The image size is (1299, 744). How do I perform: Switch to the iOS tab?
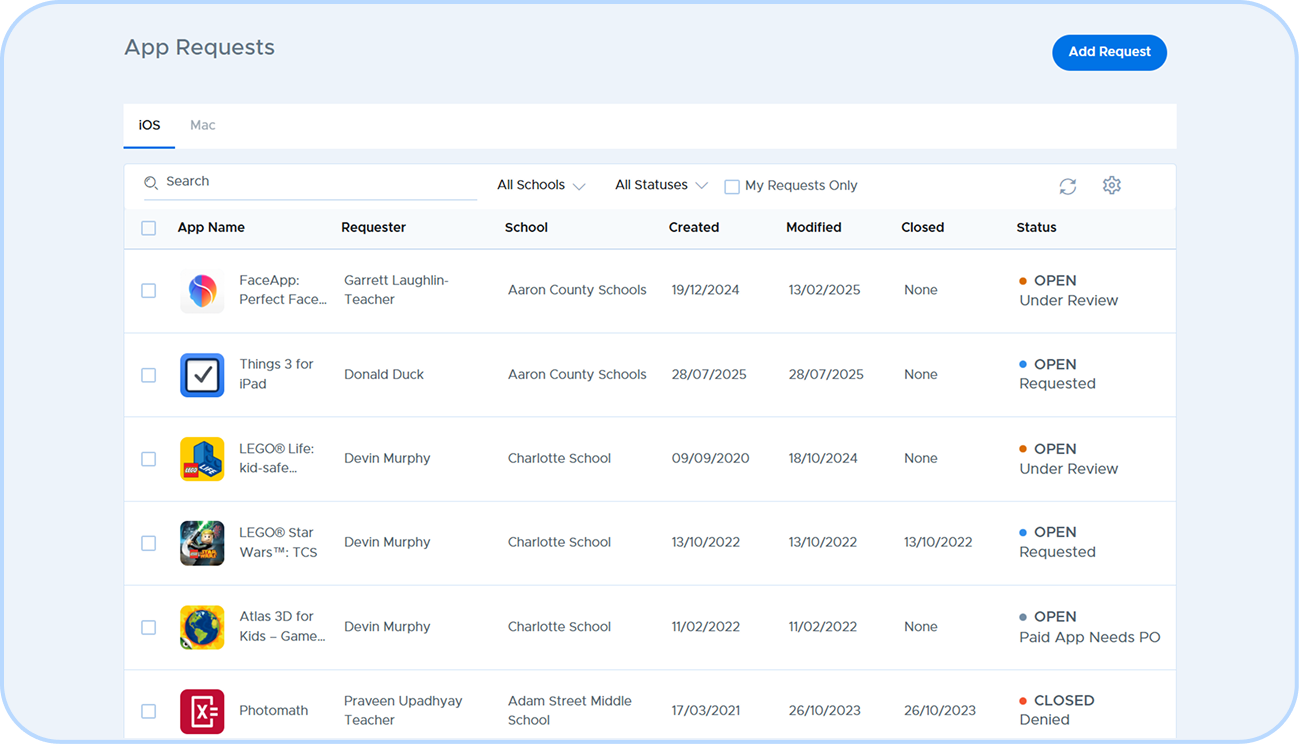[149, 125]
